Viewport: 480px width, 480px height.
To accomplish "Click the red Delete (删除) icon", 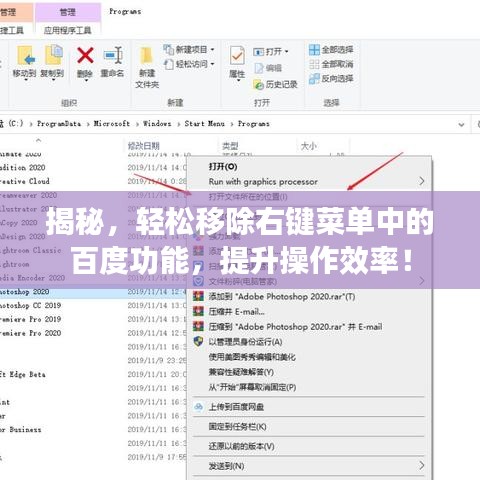I will coord(85,55).
